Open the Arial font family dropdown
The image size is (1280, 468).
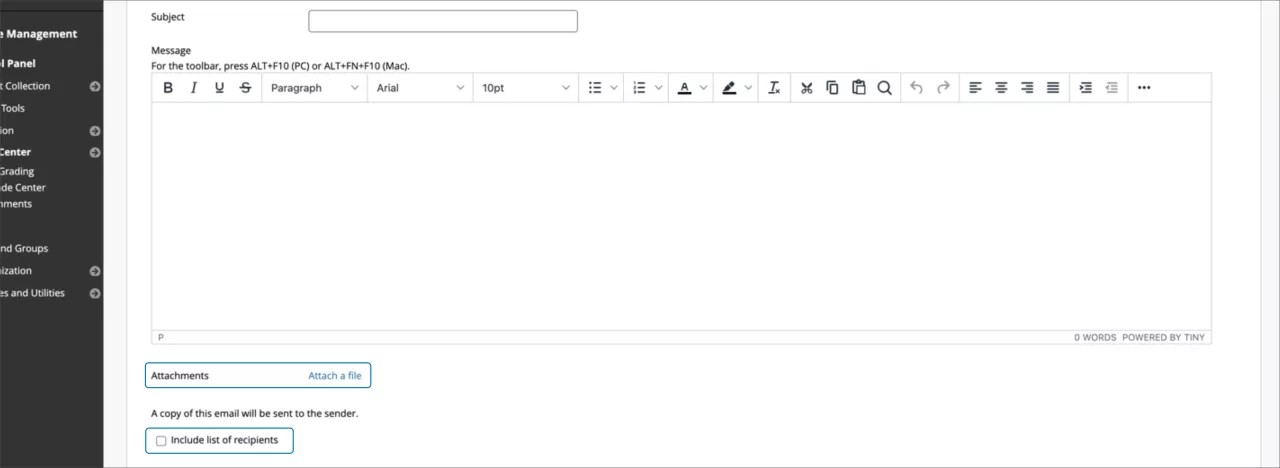click(420, 88)
